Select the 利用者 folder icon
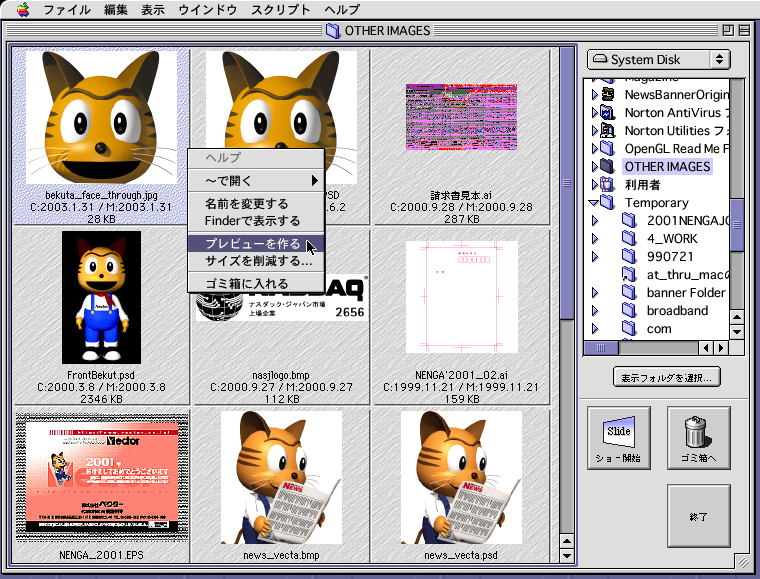 607,184
